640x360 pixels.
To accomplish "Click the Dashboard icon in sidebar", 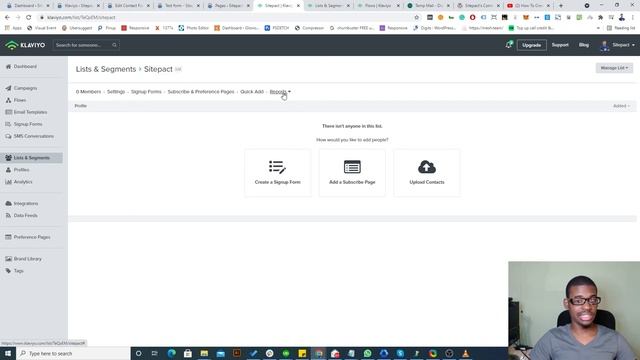I will (8, 67).
